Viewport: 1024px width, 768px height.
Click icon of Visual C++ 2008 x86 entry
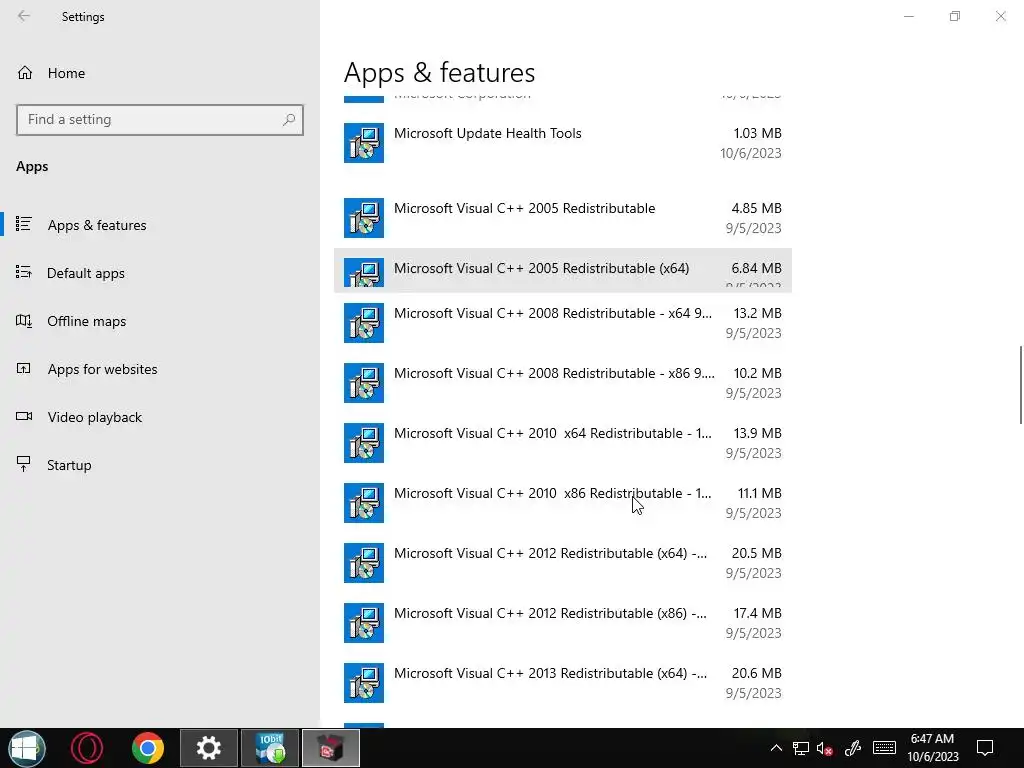(364, 383)
